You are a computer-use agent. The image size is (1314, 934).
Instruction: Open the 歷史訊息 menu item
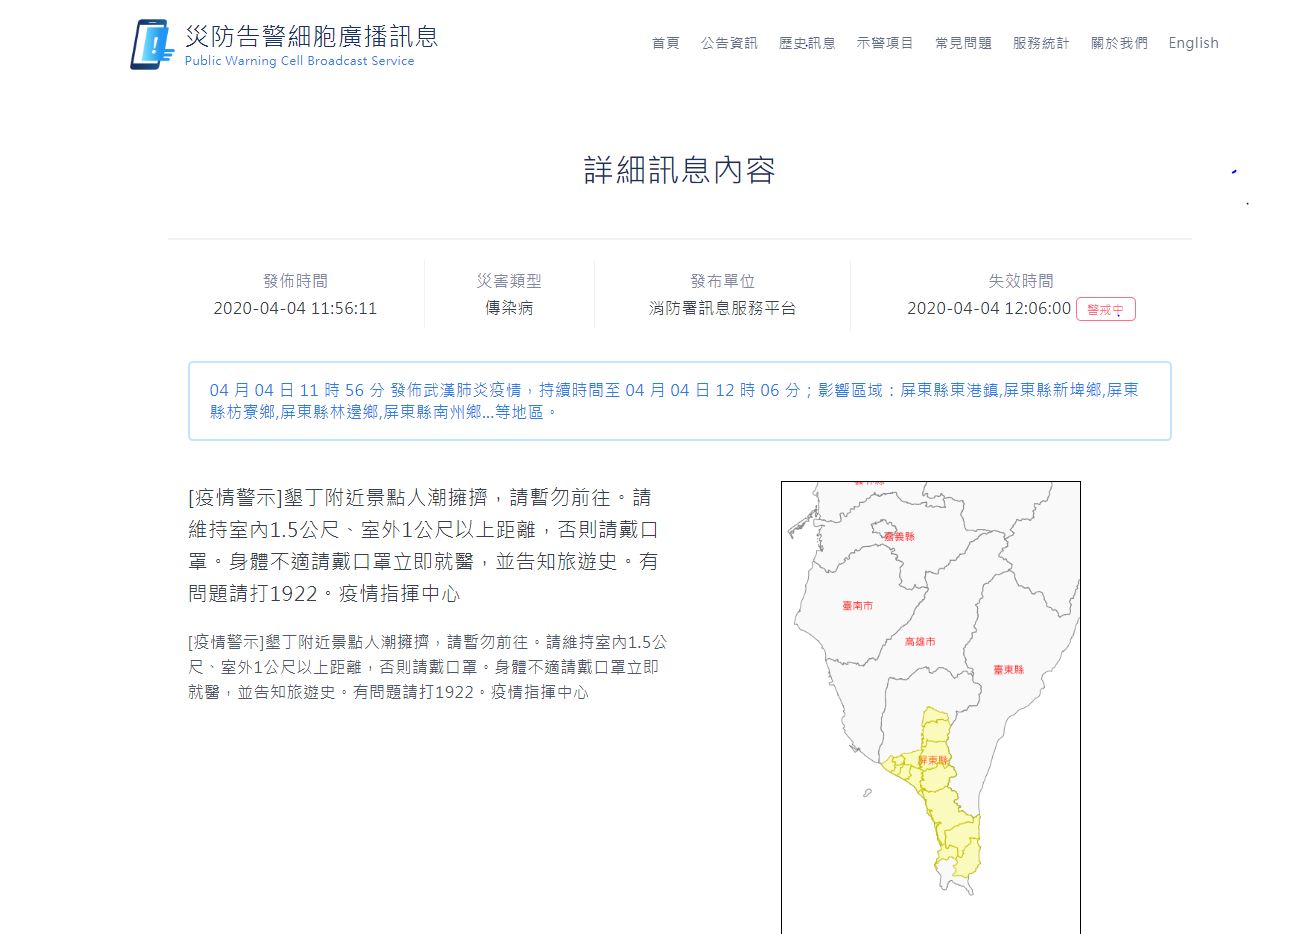pos(807,43)
